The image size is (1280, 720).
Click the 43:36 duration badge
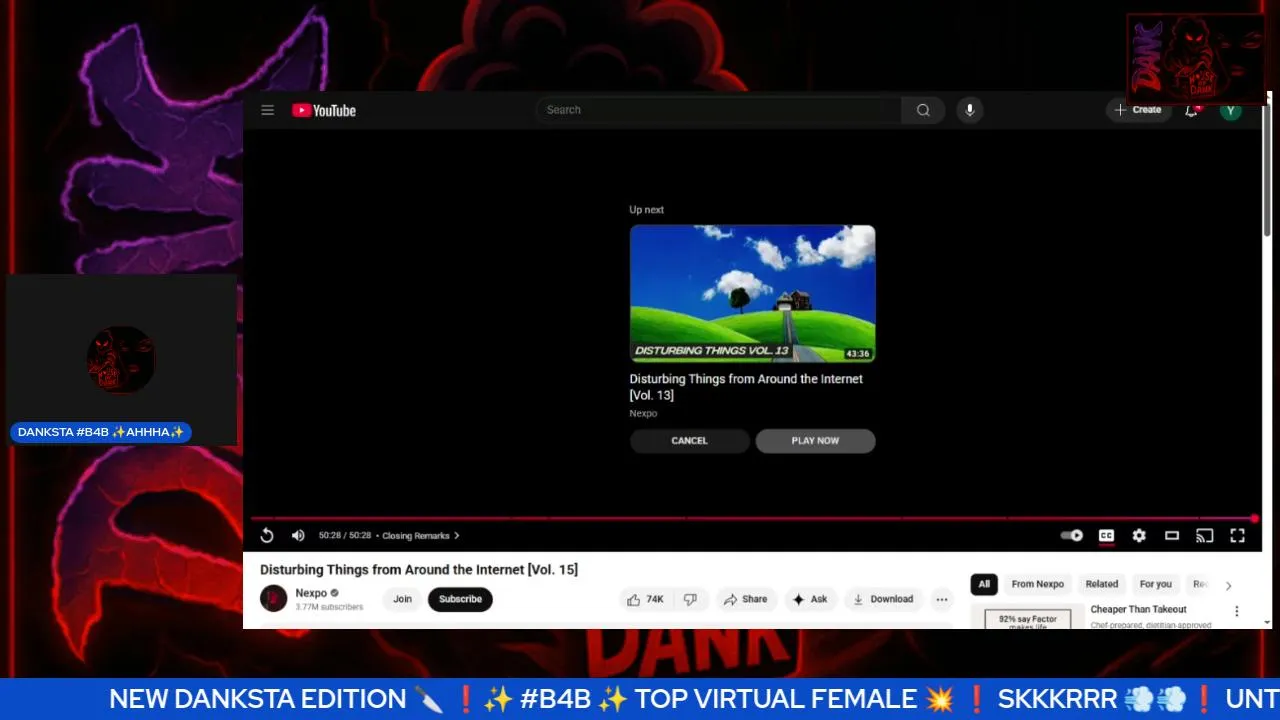pos(857,354)
